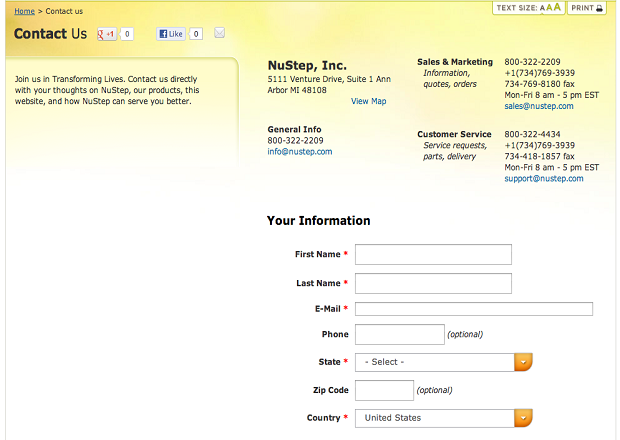This screenshot has width=620, height=440.
Task: Click the sales@nustep.com email link
Action: point(539,106)
